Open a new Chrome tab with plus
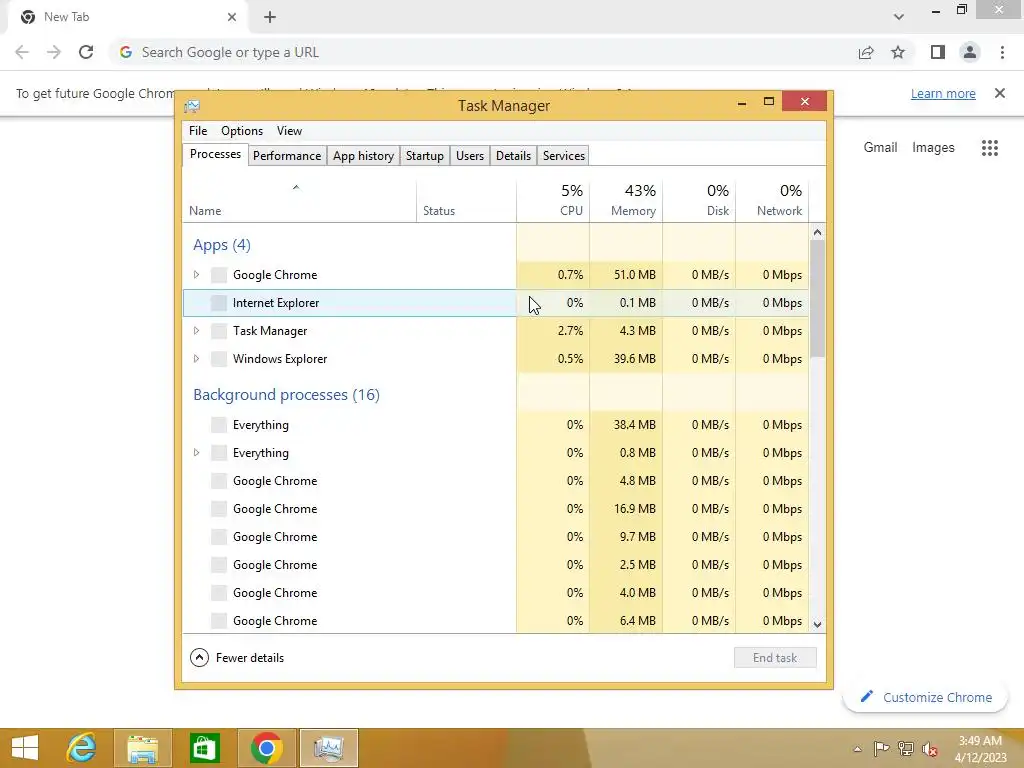 [270, 17]
